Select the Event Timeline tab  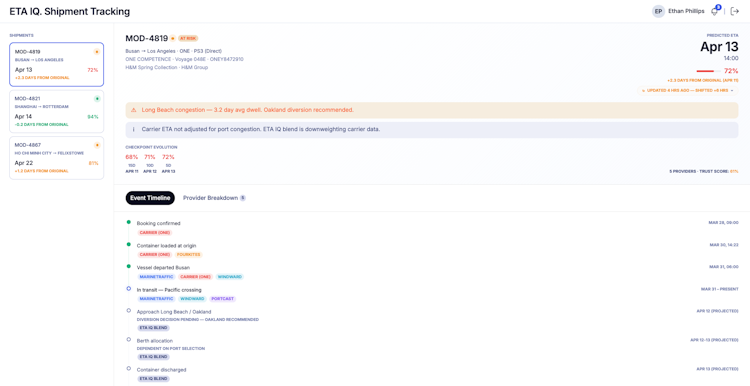tap(150, 198)
